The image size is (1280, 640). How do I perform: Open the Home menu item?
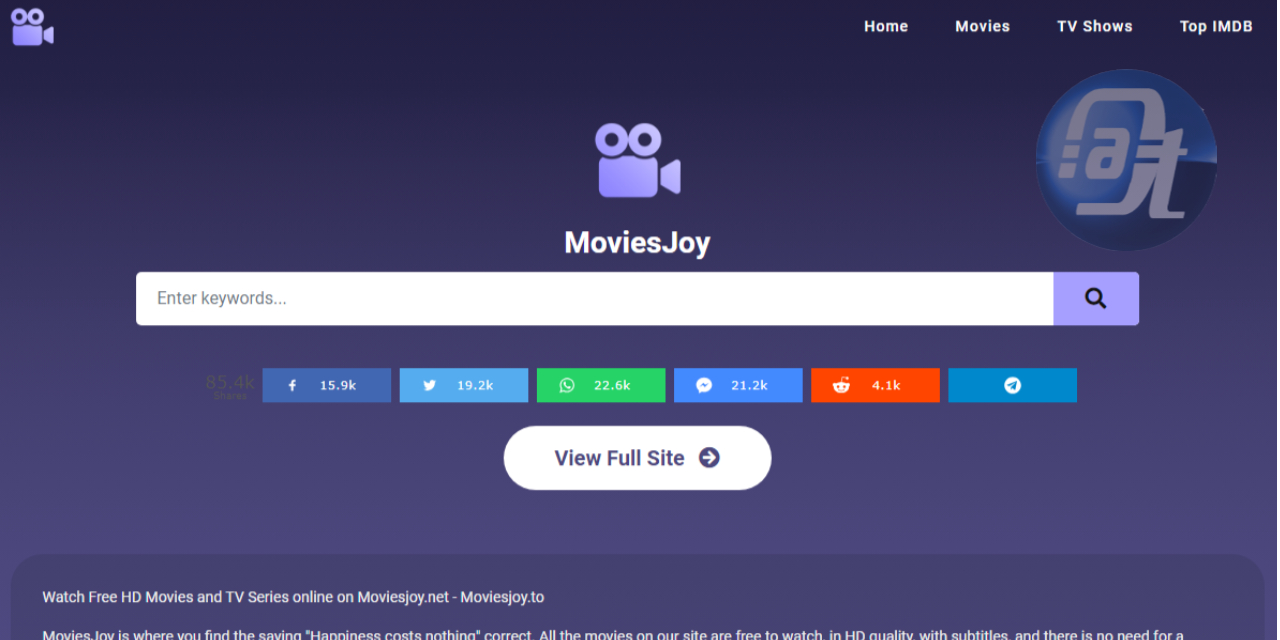[x=886, y=27]
